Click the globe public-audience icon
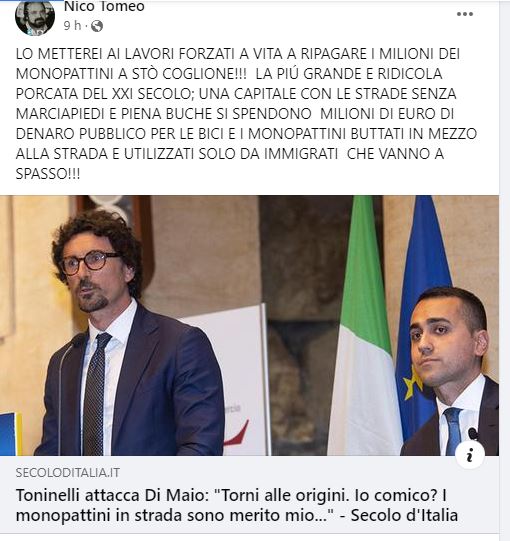The width and height of the screenshot is (510, 541). tap(97, 26)
